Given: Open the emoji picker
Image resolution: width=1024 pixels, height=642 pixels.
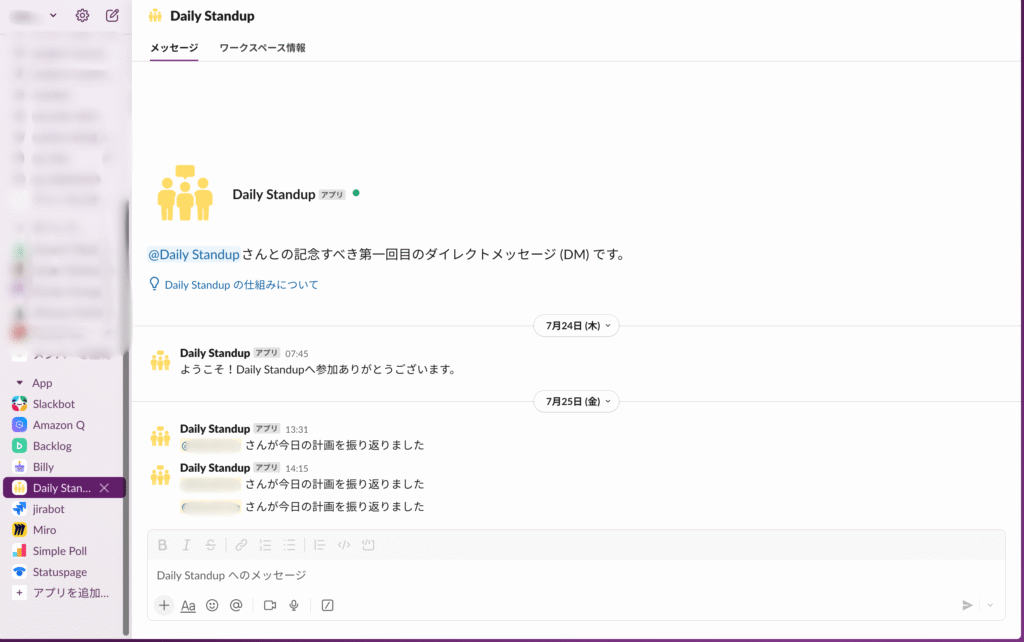Looking at the screenshot, I should [212, 605].
